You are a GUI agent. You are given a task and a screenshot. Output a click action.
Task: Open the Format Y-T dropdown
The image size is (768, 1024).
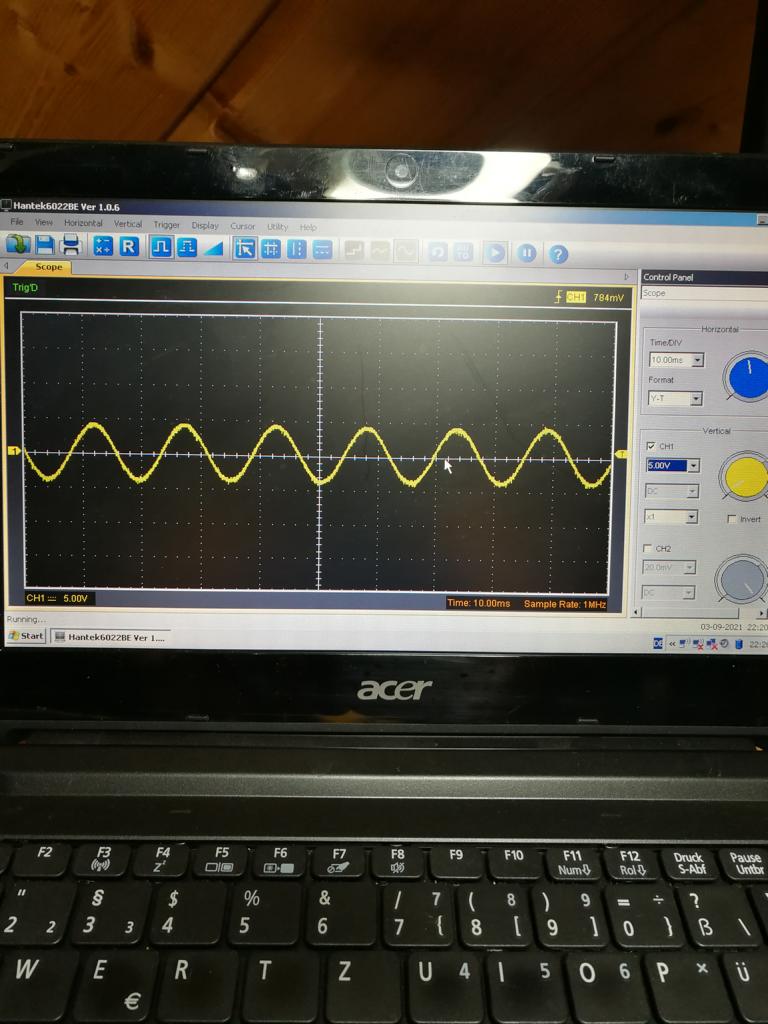[675, 398]
